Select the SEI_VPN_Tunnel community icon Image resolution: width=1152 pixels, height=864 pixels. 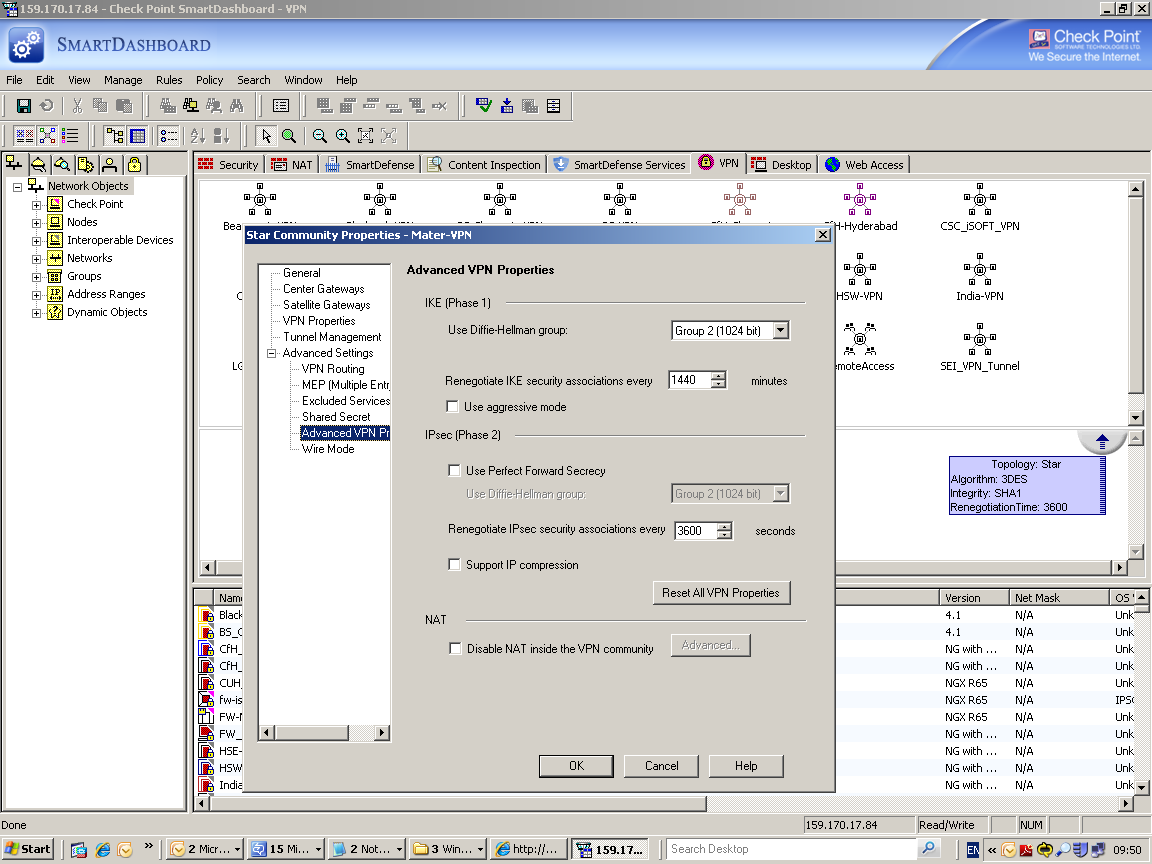click(x=979, y=339)
